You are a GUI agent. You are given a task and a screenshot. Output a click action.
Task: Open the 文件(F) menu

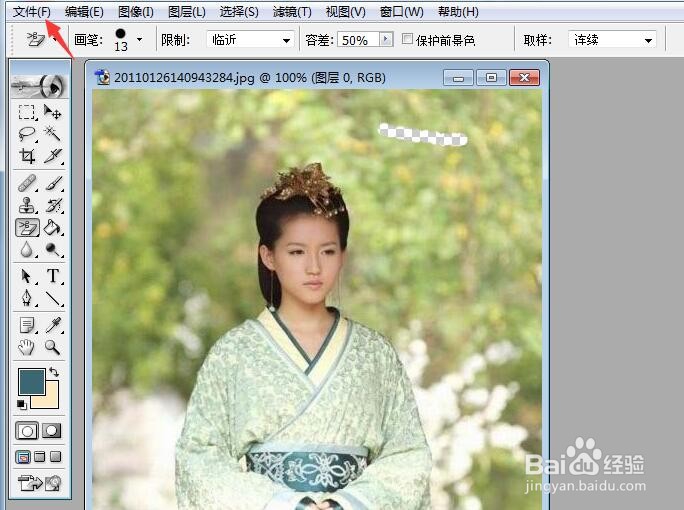point(31,12)
